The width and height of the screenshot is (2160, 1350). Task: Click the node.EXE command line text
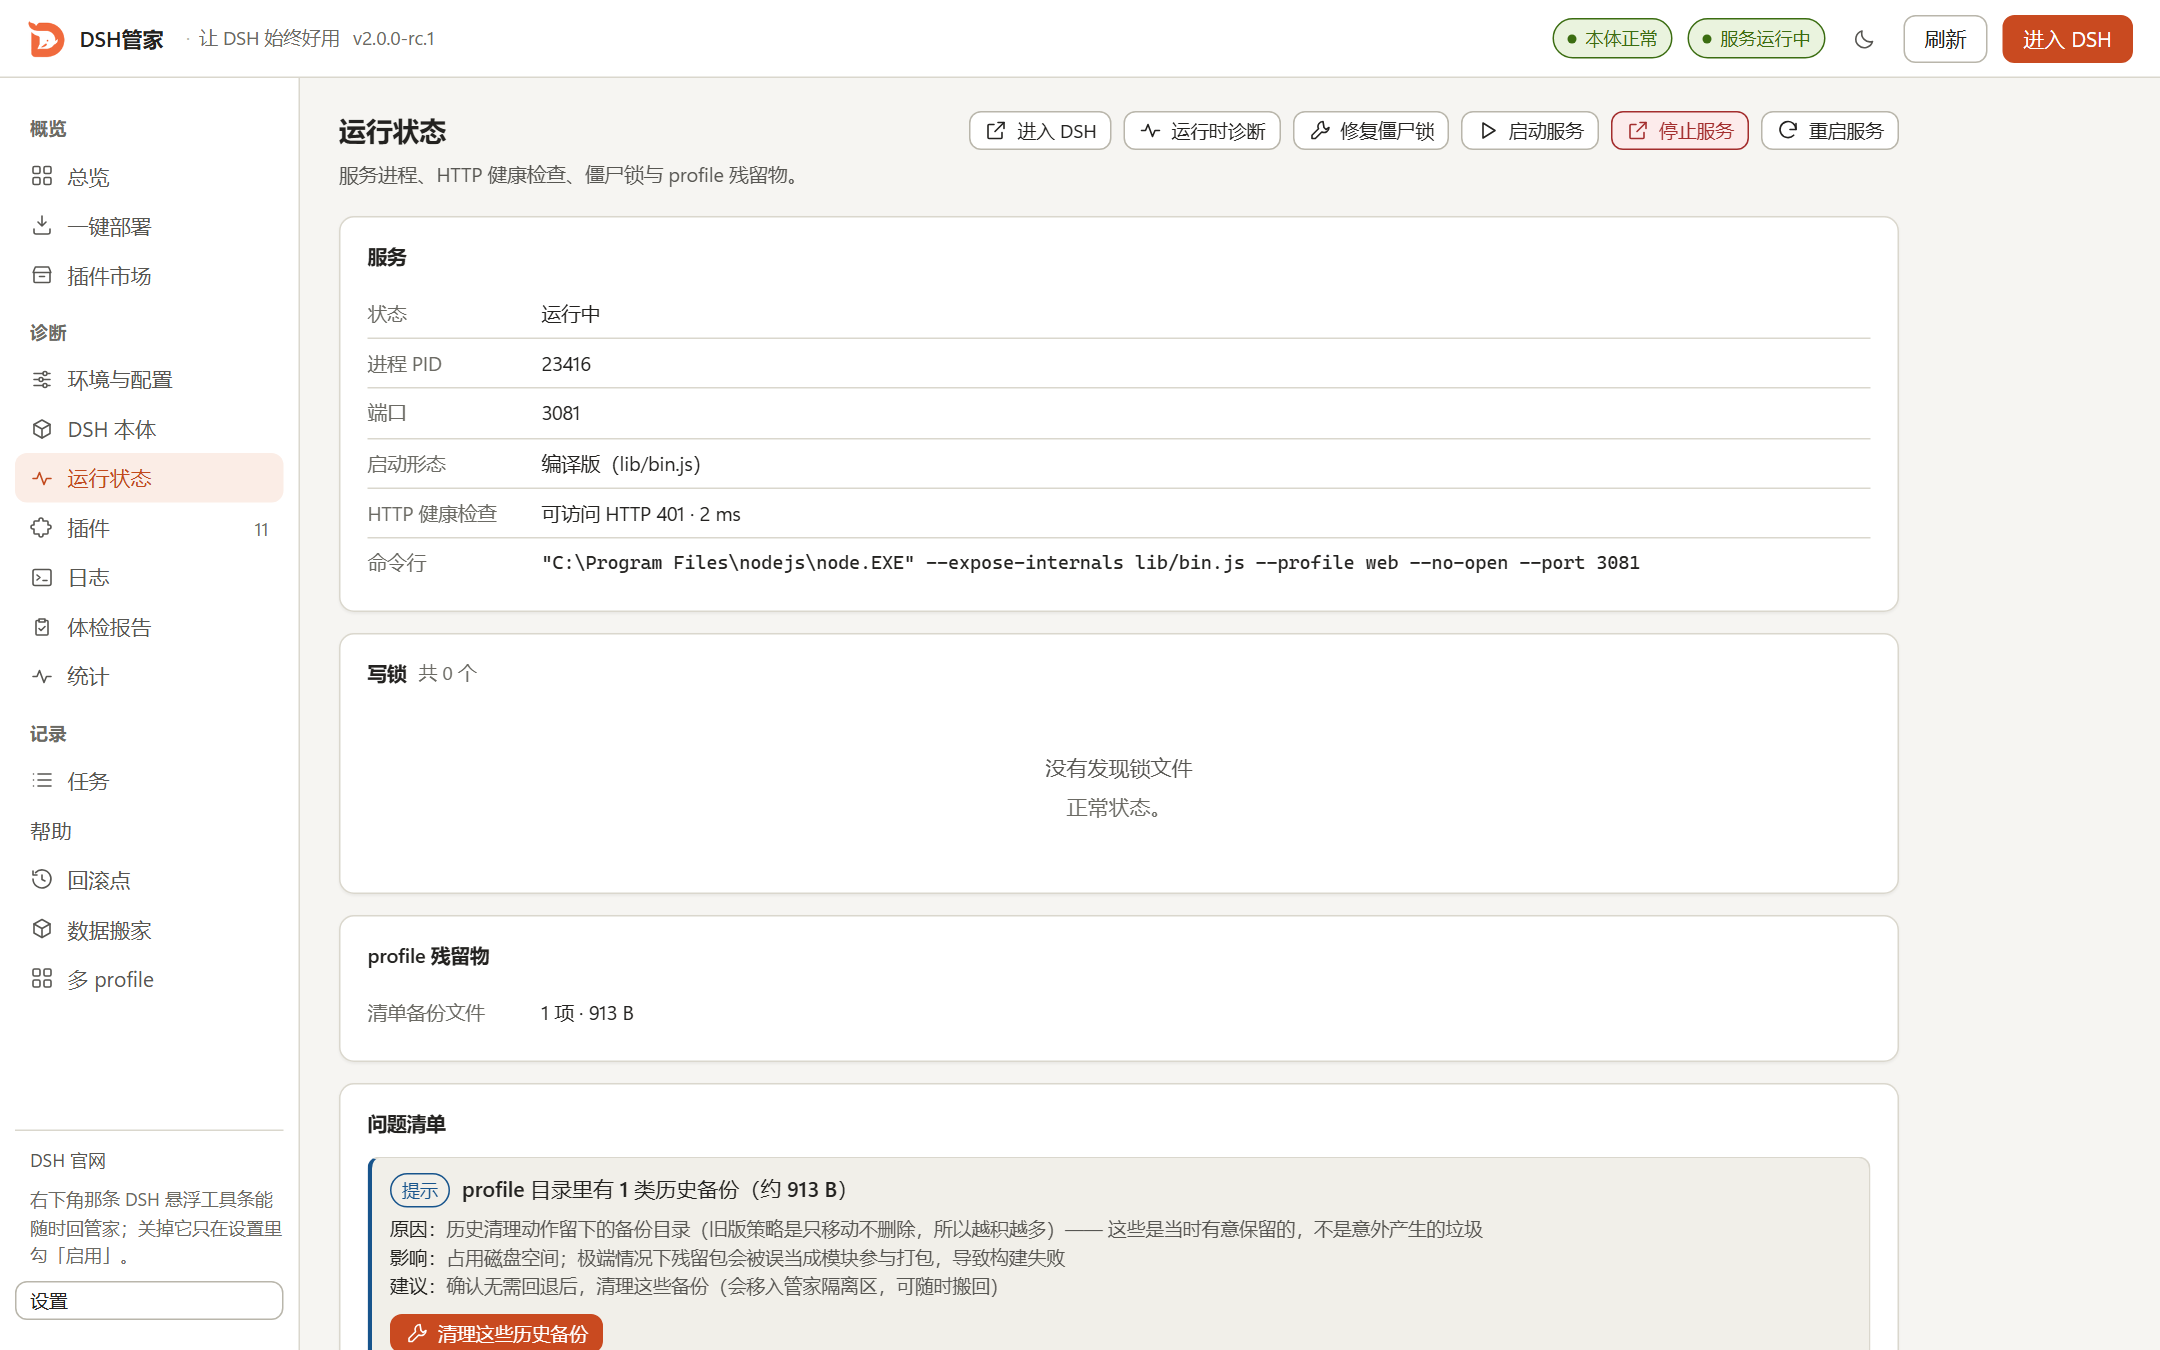[1090, 563]
